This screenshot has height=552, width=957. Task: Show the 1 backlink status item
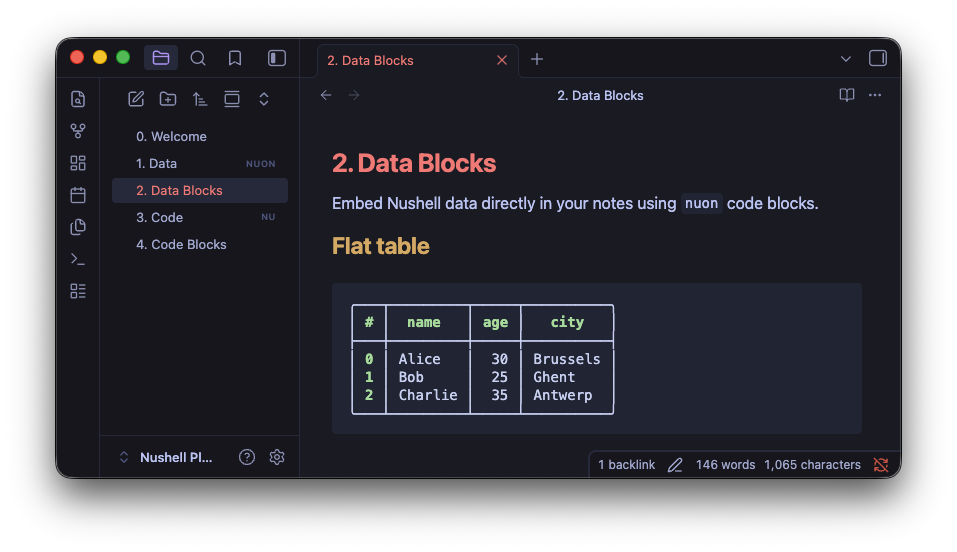click(x=626, y=465)
